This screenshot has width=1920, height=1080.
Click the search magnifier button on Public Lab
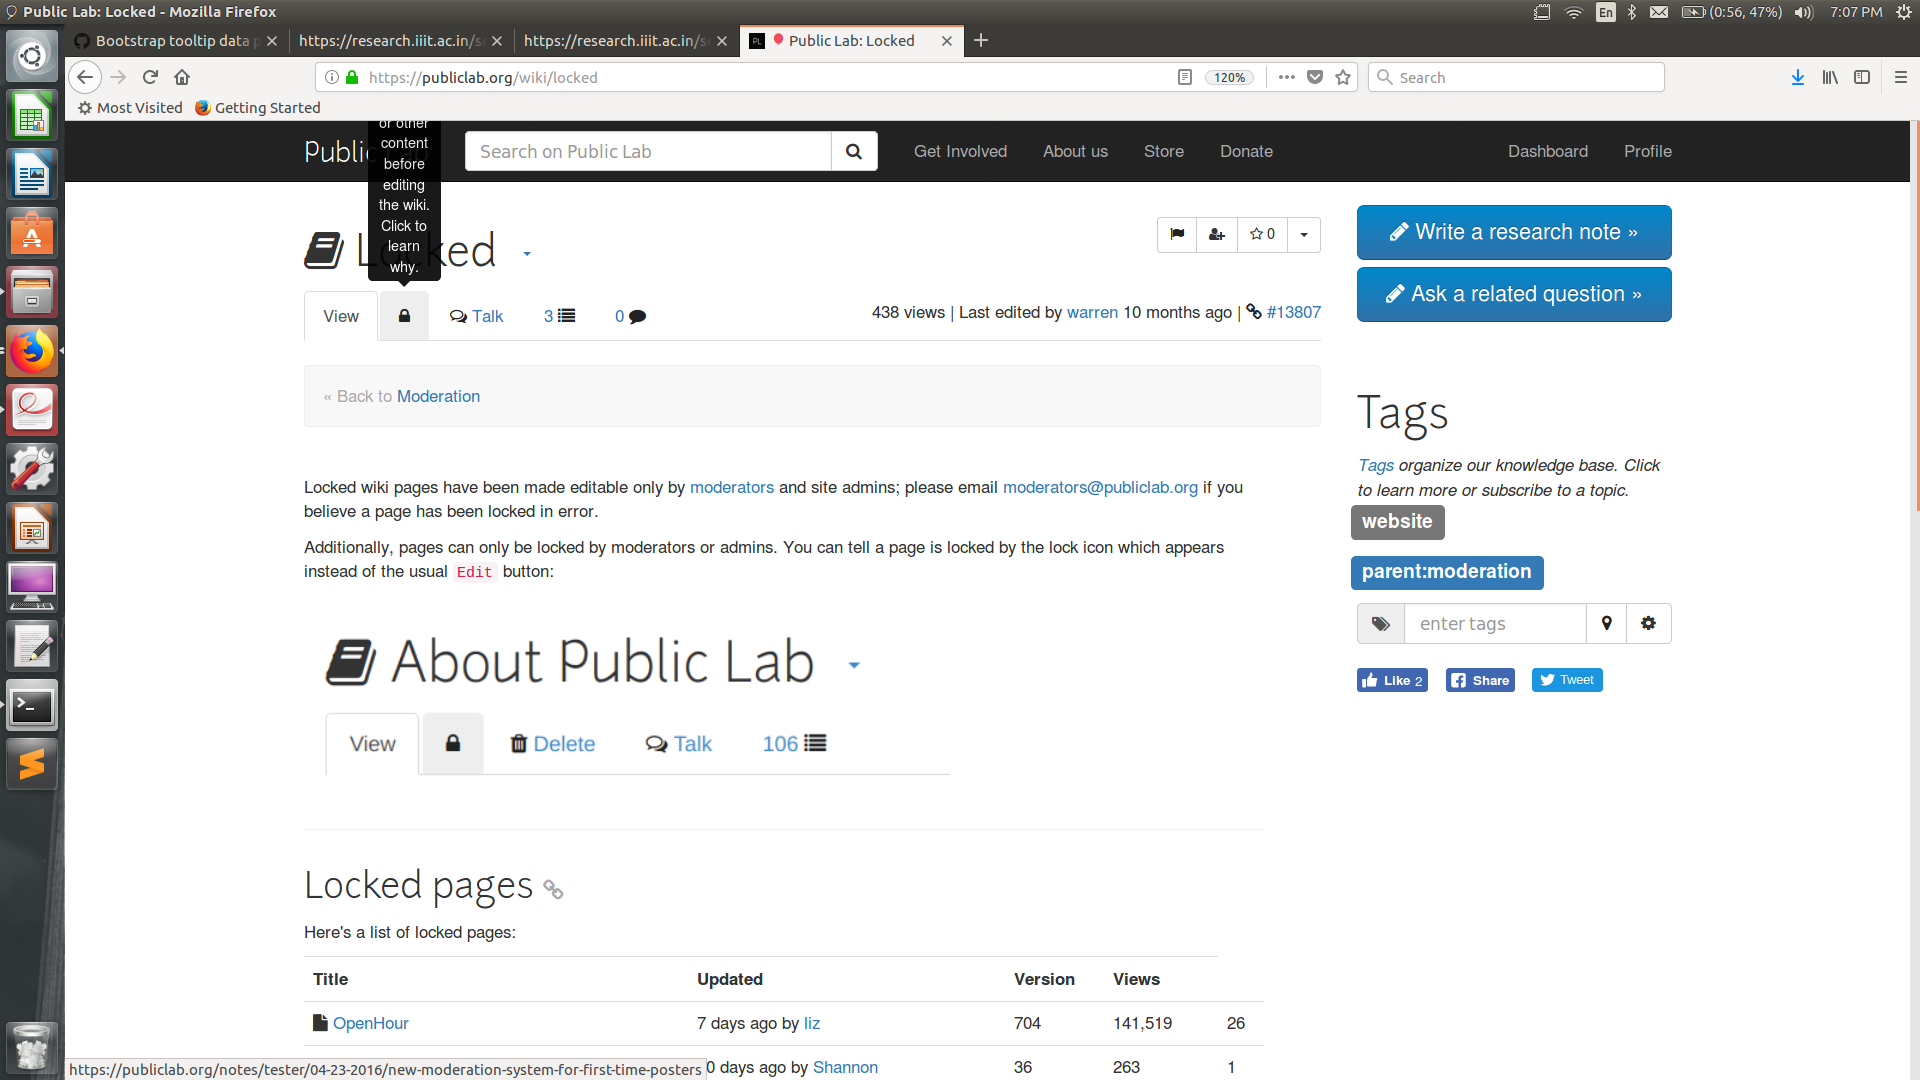pyautogui.click(x=854, y=151)
